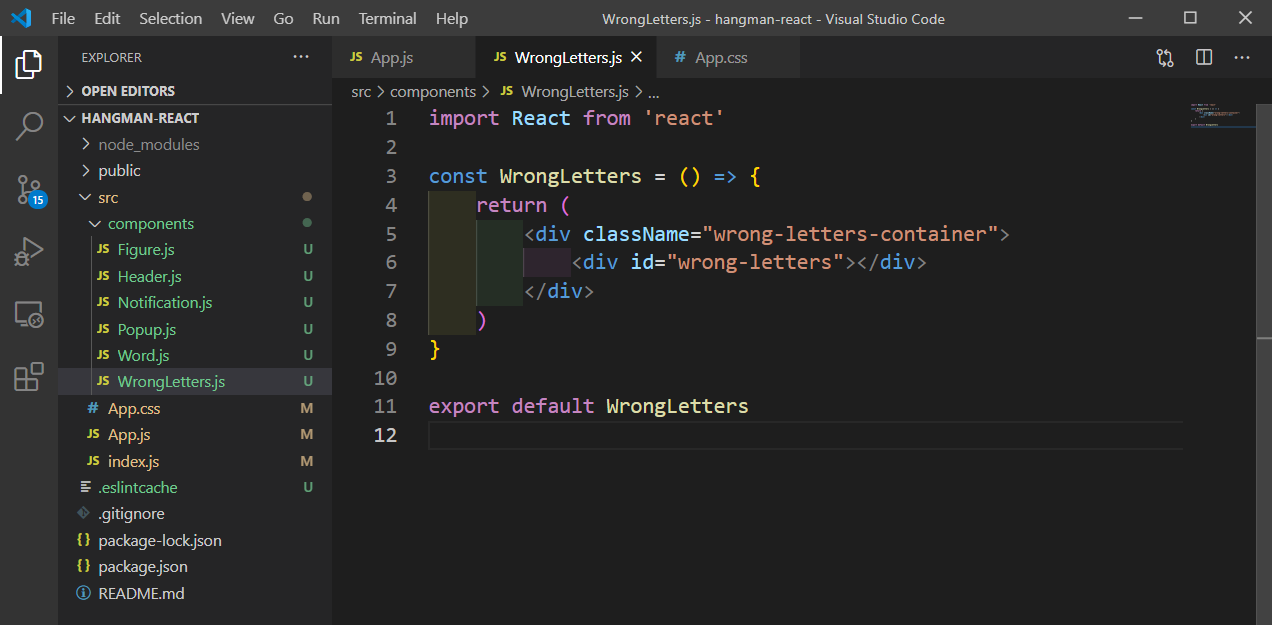The height and width of the screenshot is (625, 1272).
Task: Click 'export default WrongLetters' code line
Action: click(588, 406)
